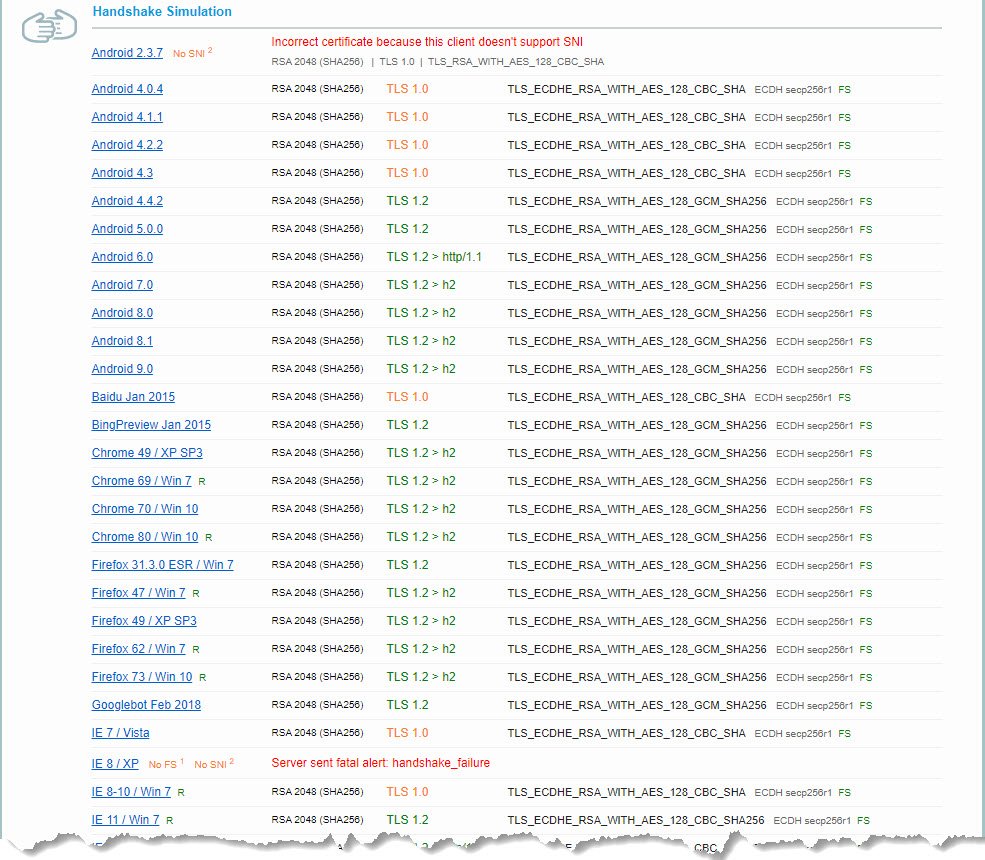Click 'RSA 2048 (SHA256)' in the Android 9.0 row
Screen dimensions: 985x860
317,369
